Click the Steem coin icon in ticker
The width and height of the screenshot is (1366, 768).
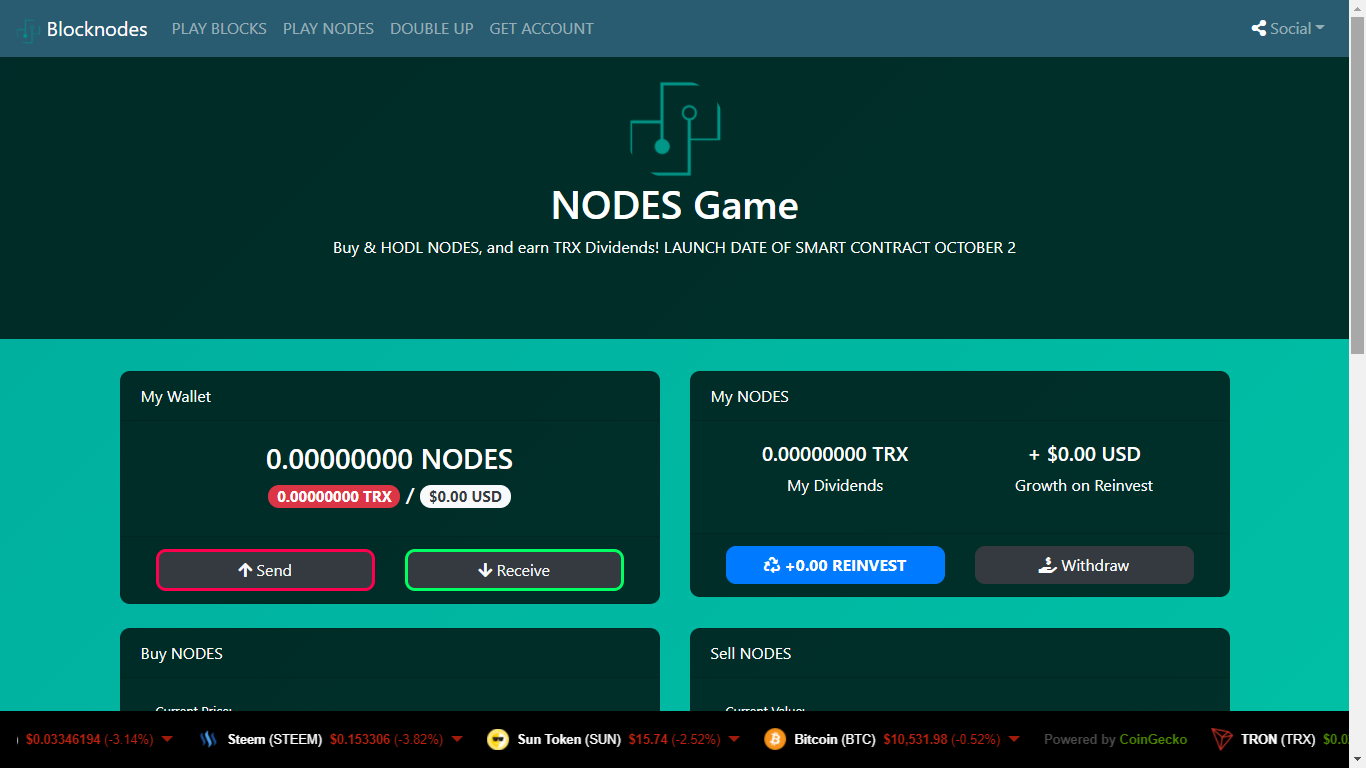click(x=208, y=739)
